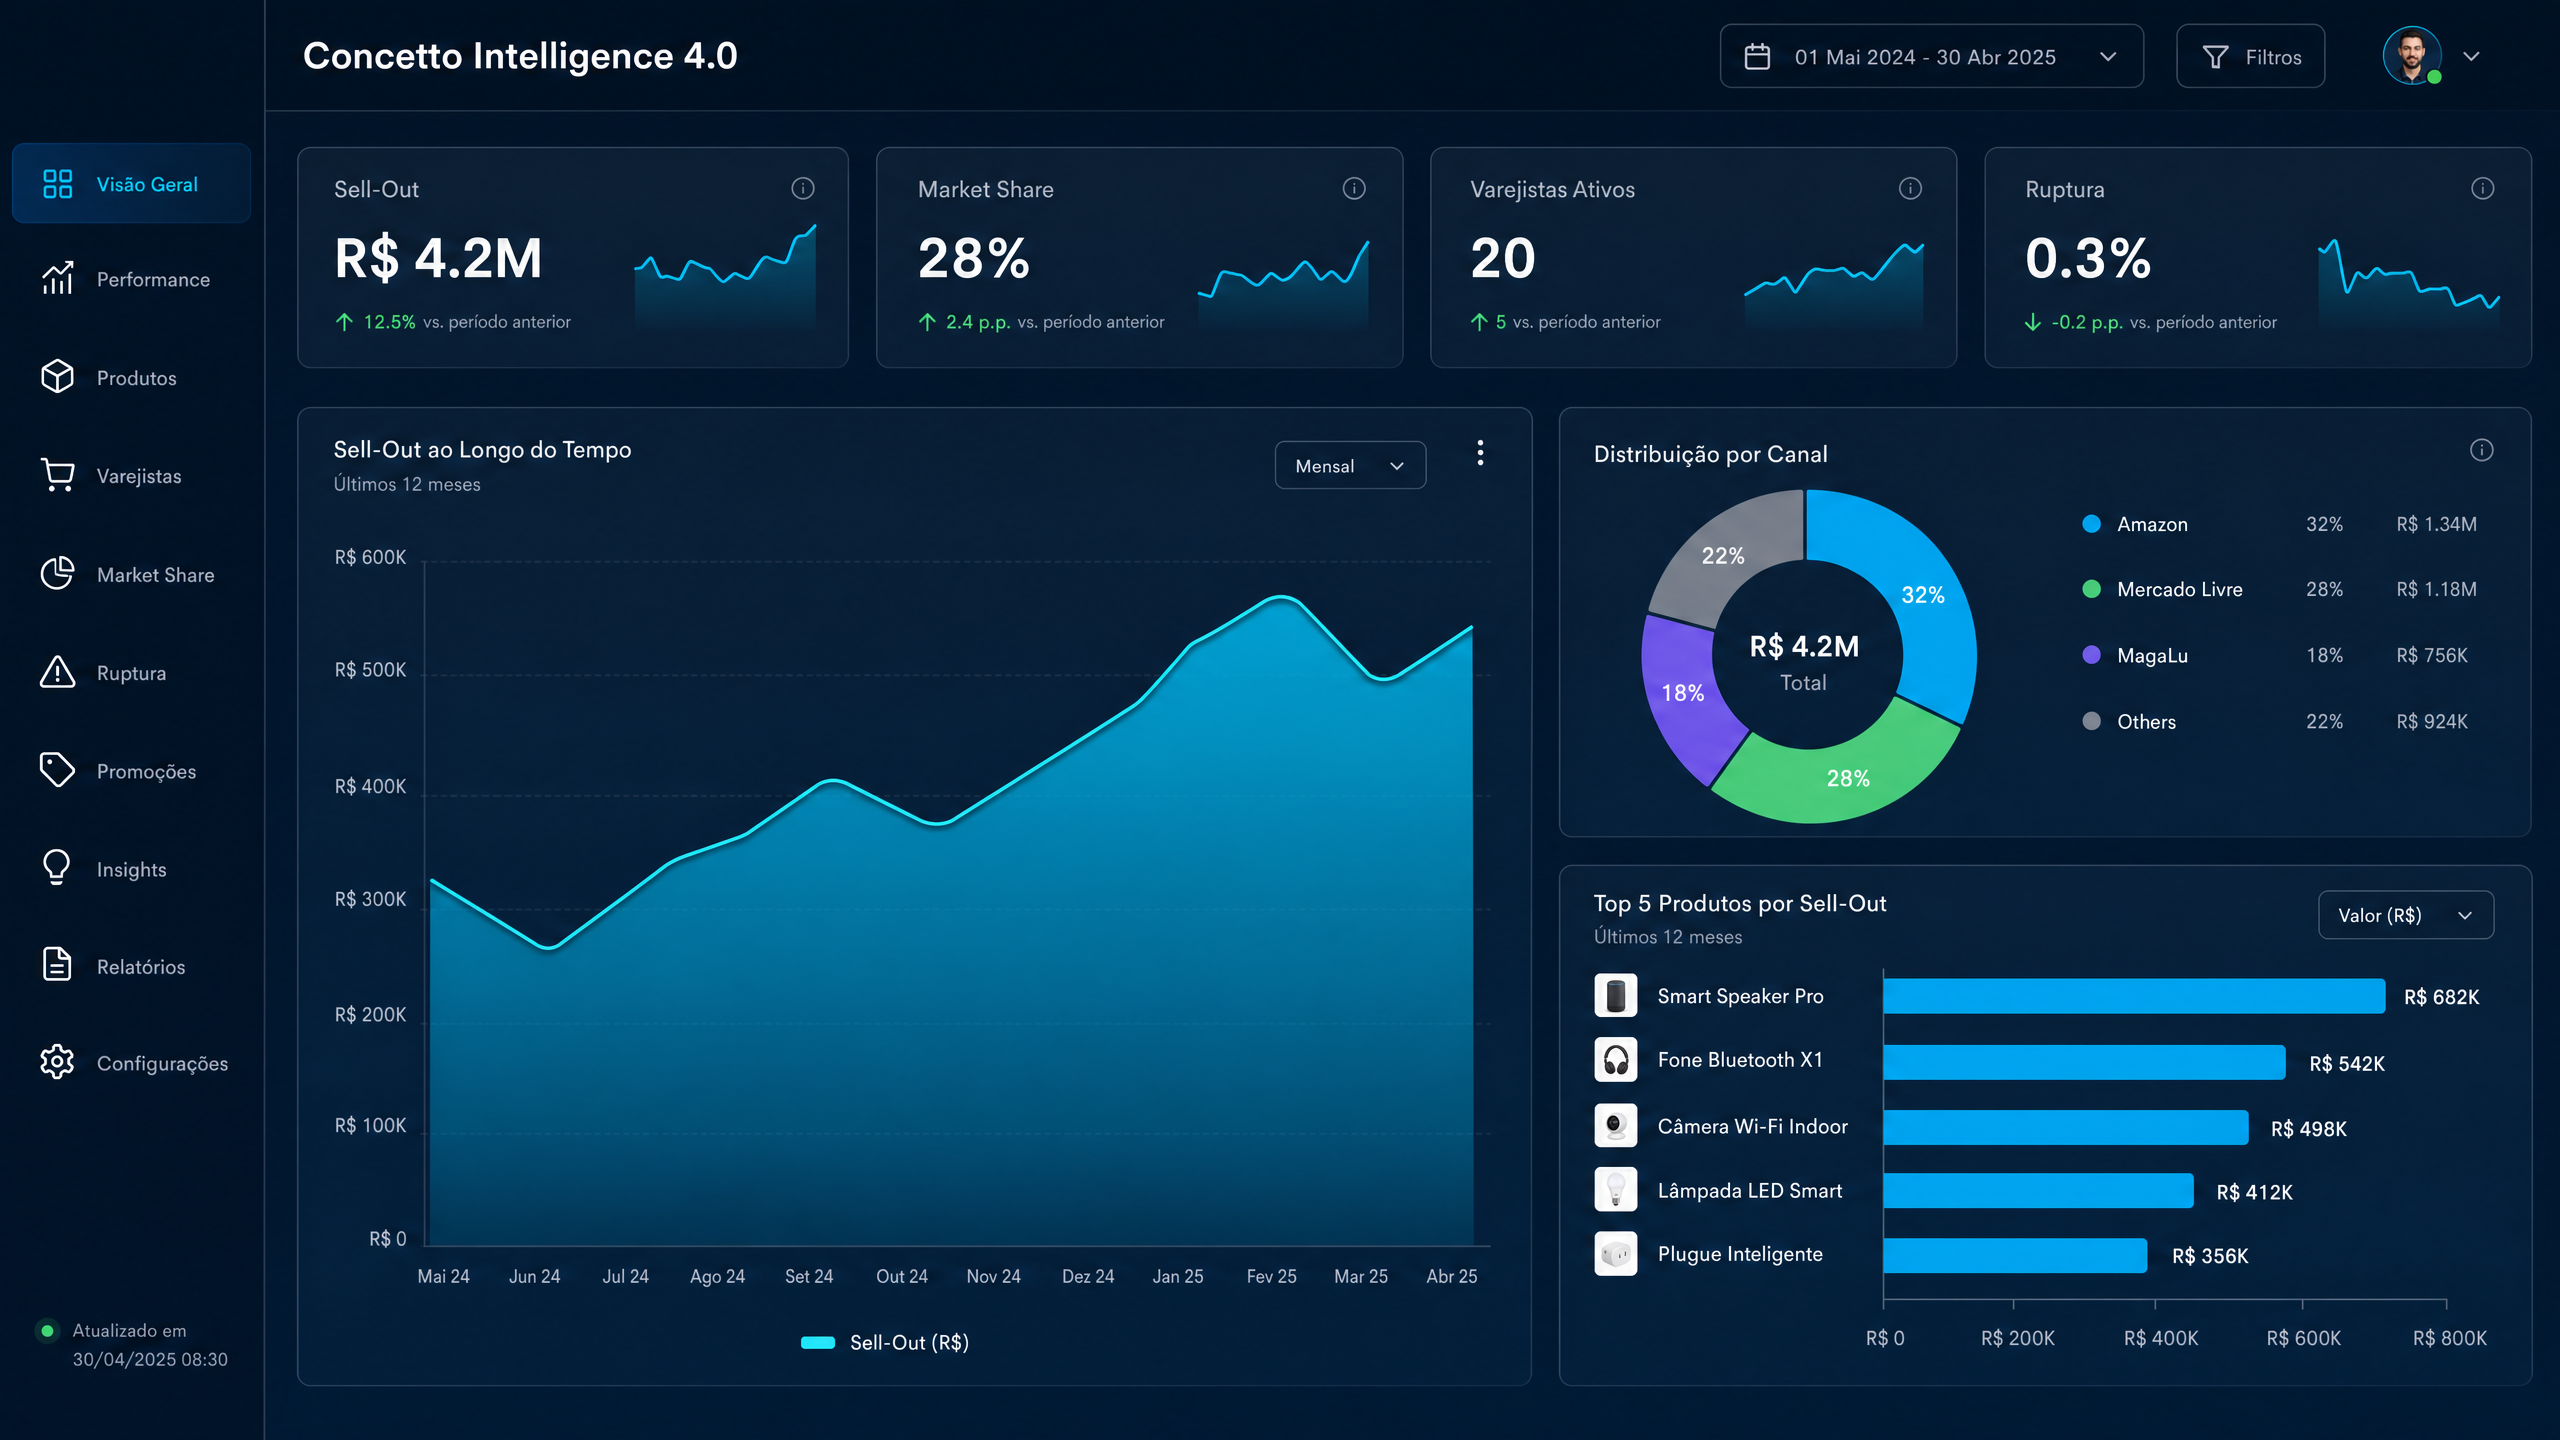Click the Others gray legend dot

2091,721
